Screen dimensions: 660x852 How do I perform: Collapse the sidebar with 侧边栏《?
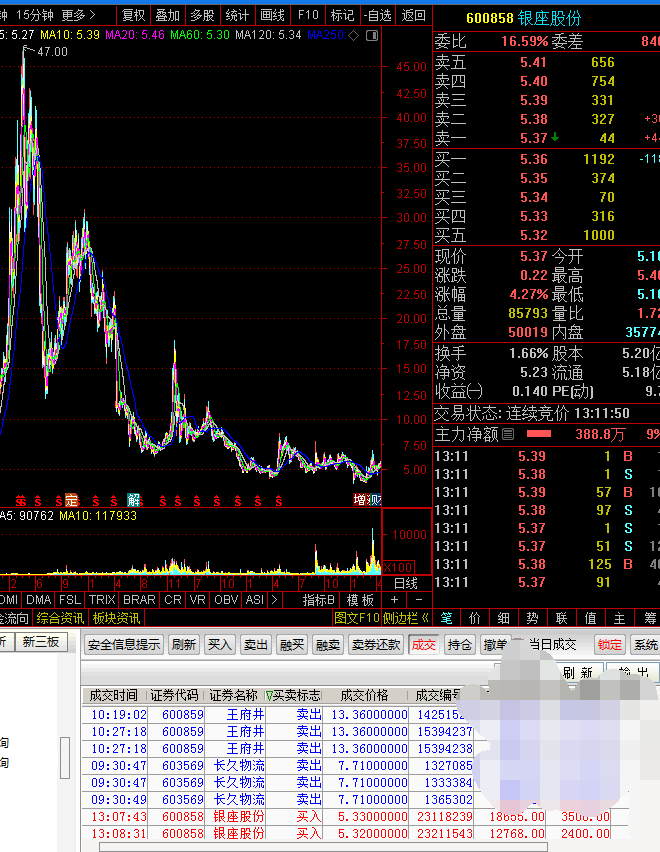click(x=406, y=618)
